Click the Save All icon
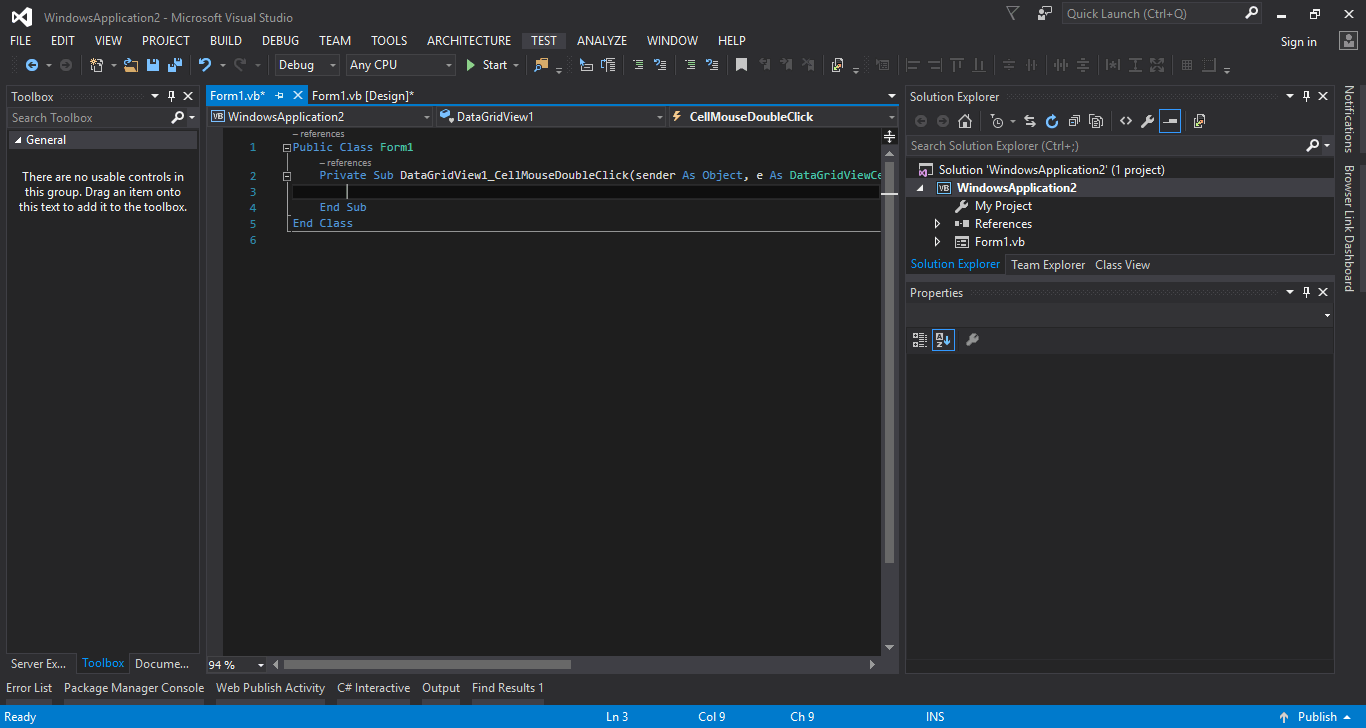Screen dimensions: 1366x728 pyautogui.click(x=175, y=65)
